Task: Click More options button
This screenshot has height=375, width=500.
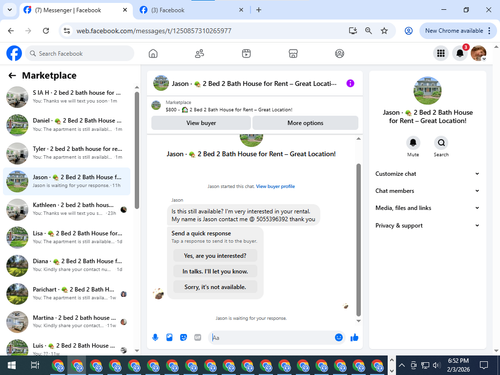Action: pos(305,123)
